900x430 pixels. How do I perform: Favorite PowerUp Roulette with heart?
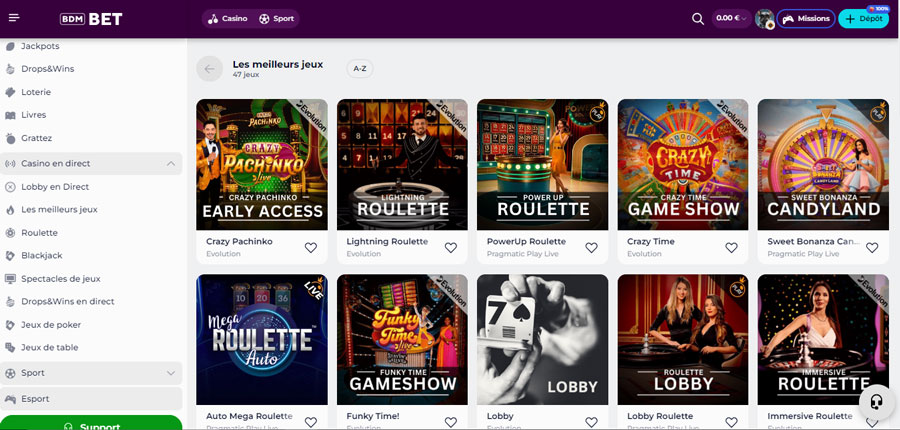pyautogui.click(x=591, y=247)
